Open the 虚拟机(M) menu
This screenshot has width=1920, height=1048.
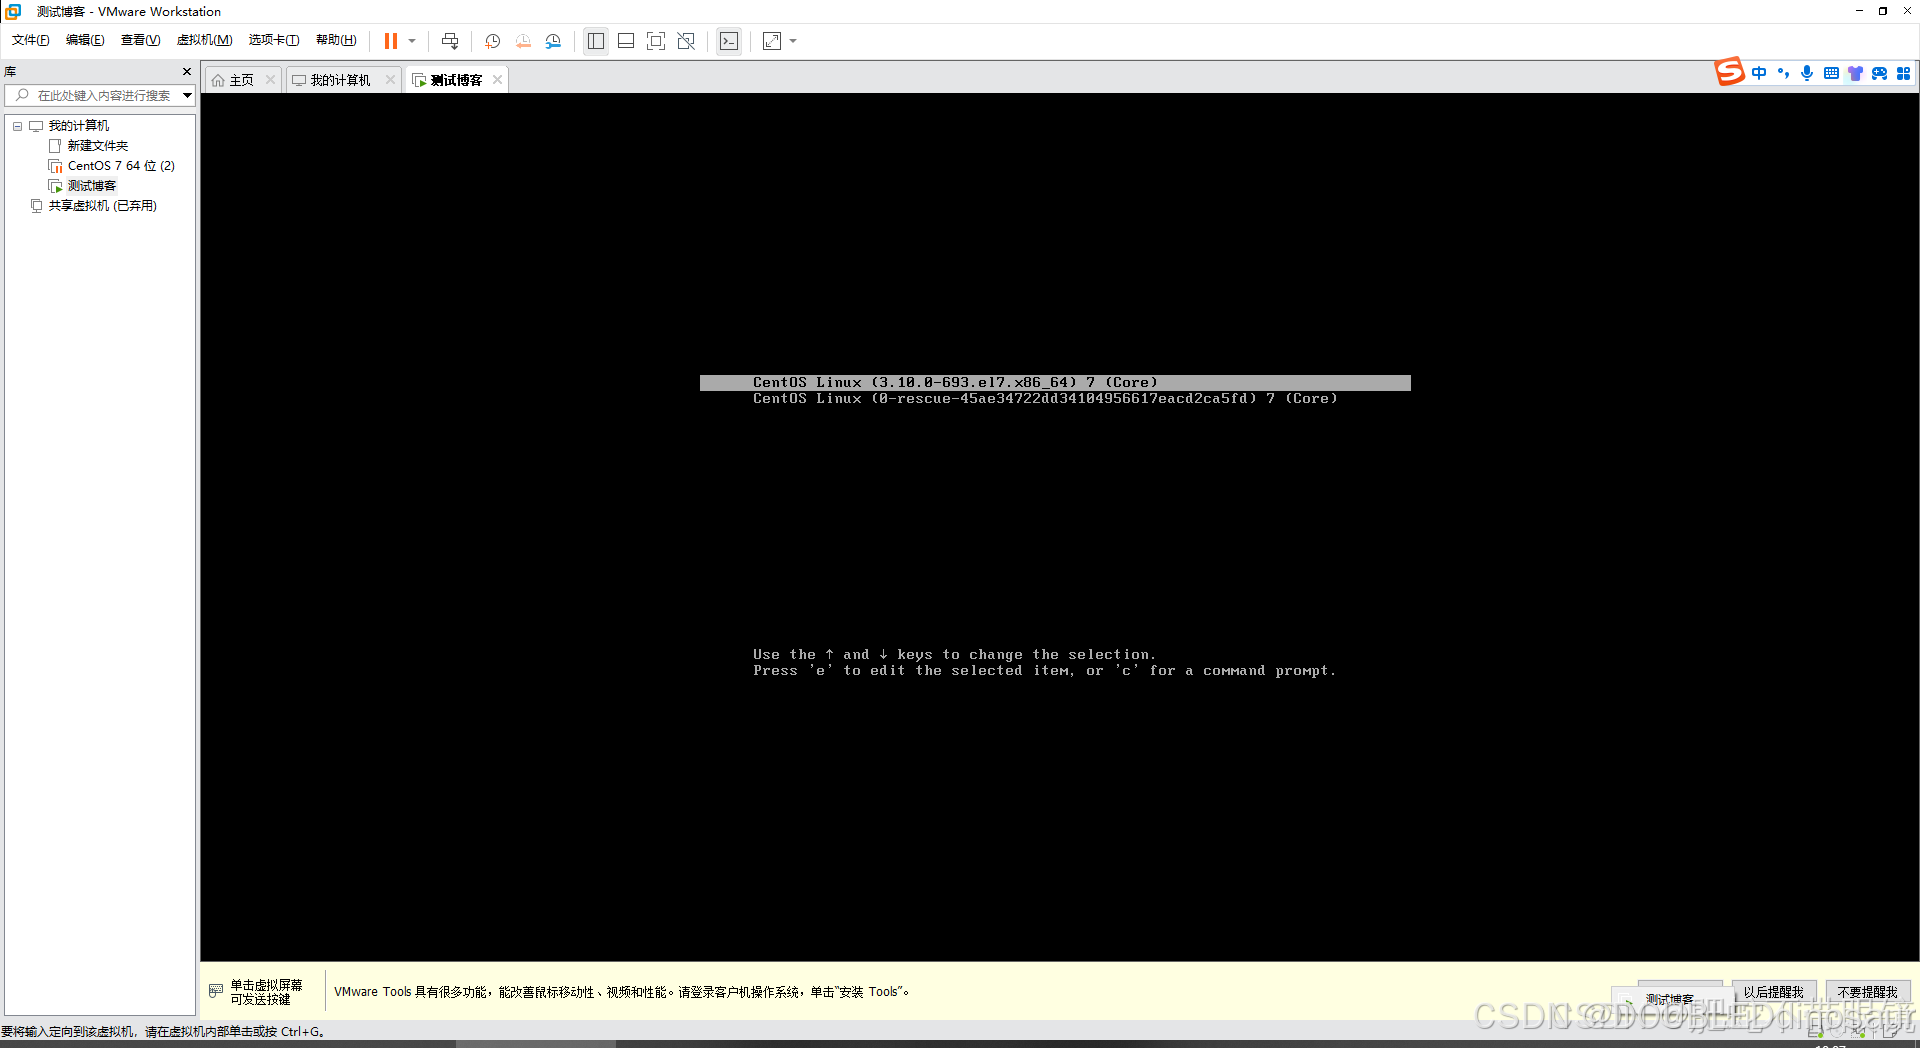pyautogui.click(x=204, y=40)
